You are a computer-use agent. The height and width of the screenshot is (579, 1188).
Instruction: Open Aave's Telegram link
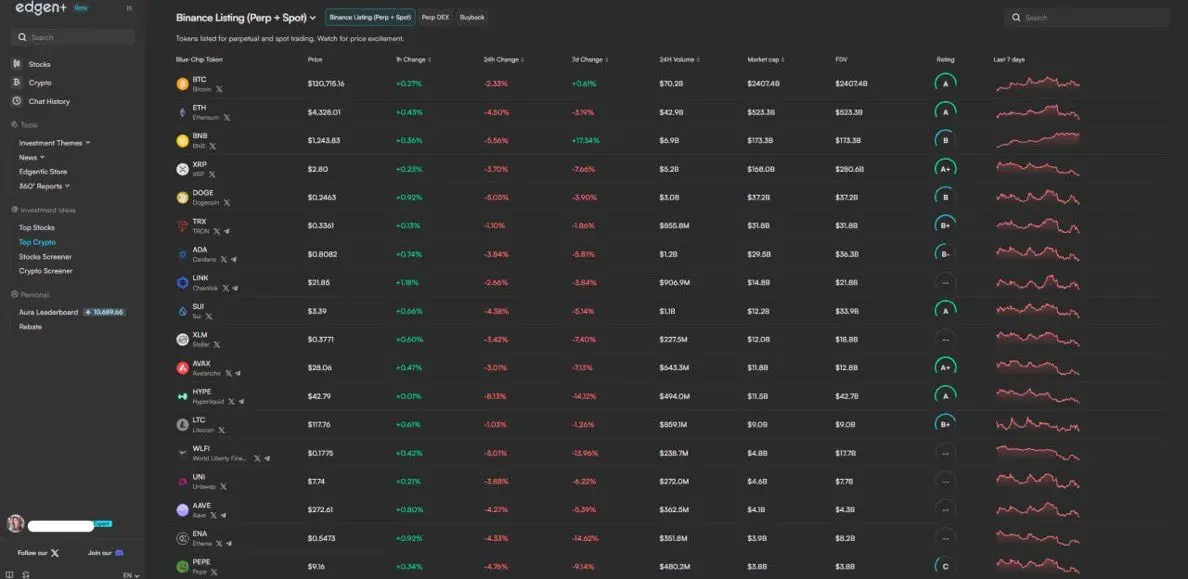[x=223, y=515]
